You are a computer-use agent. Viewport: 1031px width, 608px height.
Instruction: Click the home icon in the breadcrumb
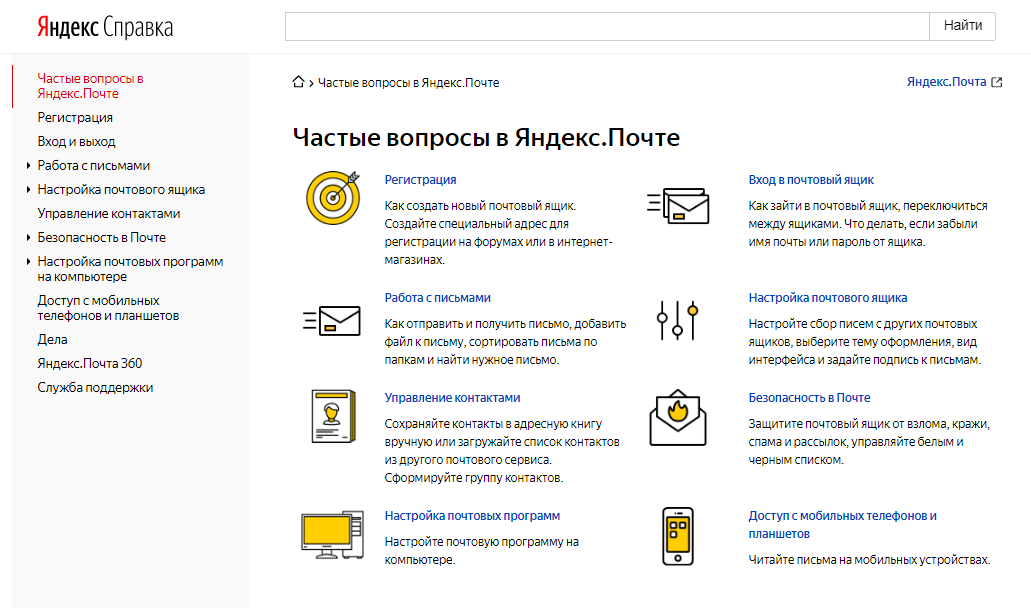298,82
